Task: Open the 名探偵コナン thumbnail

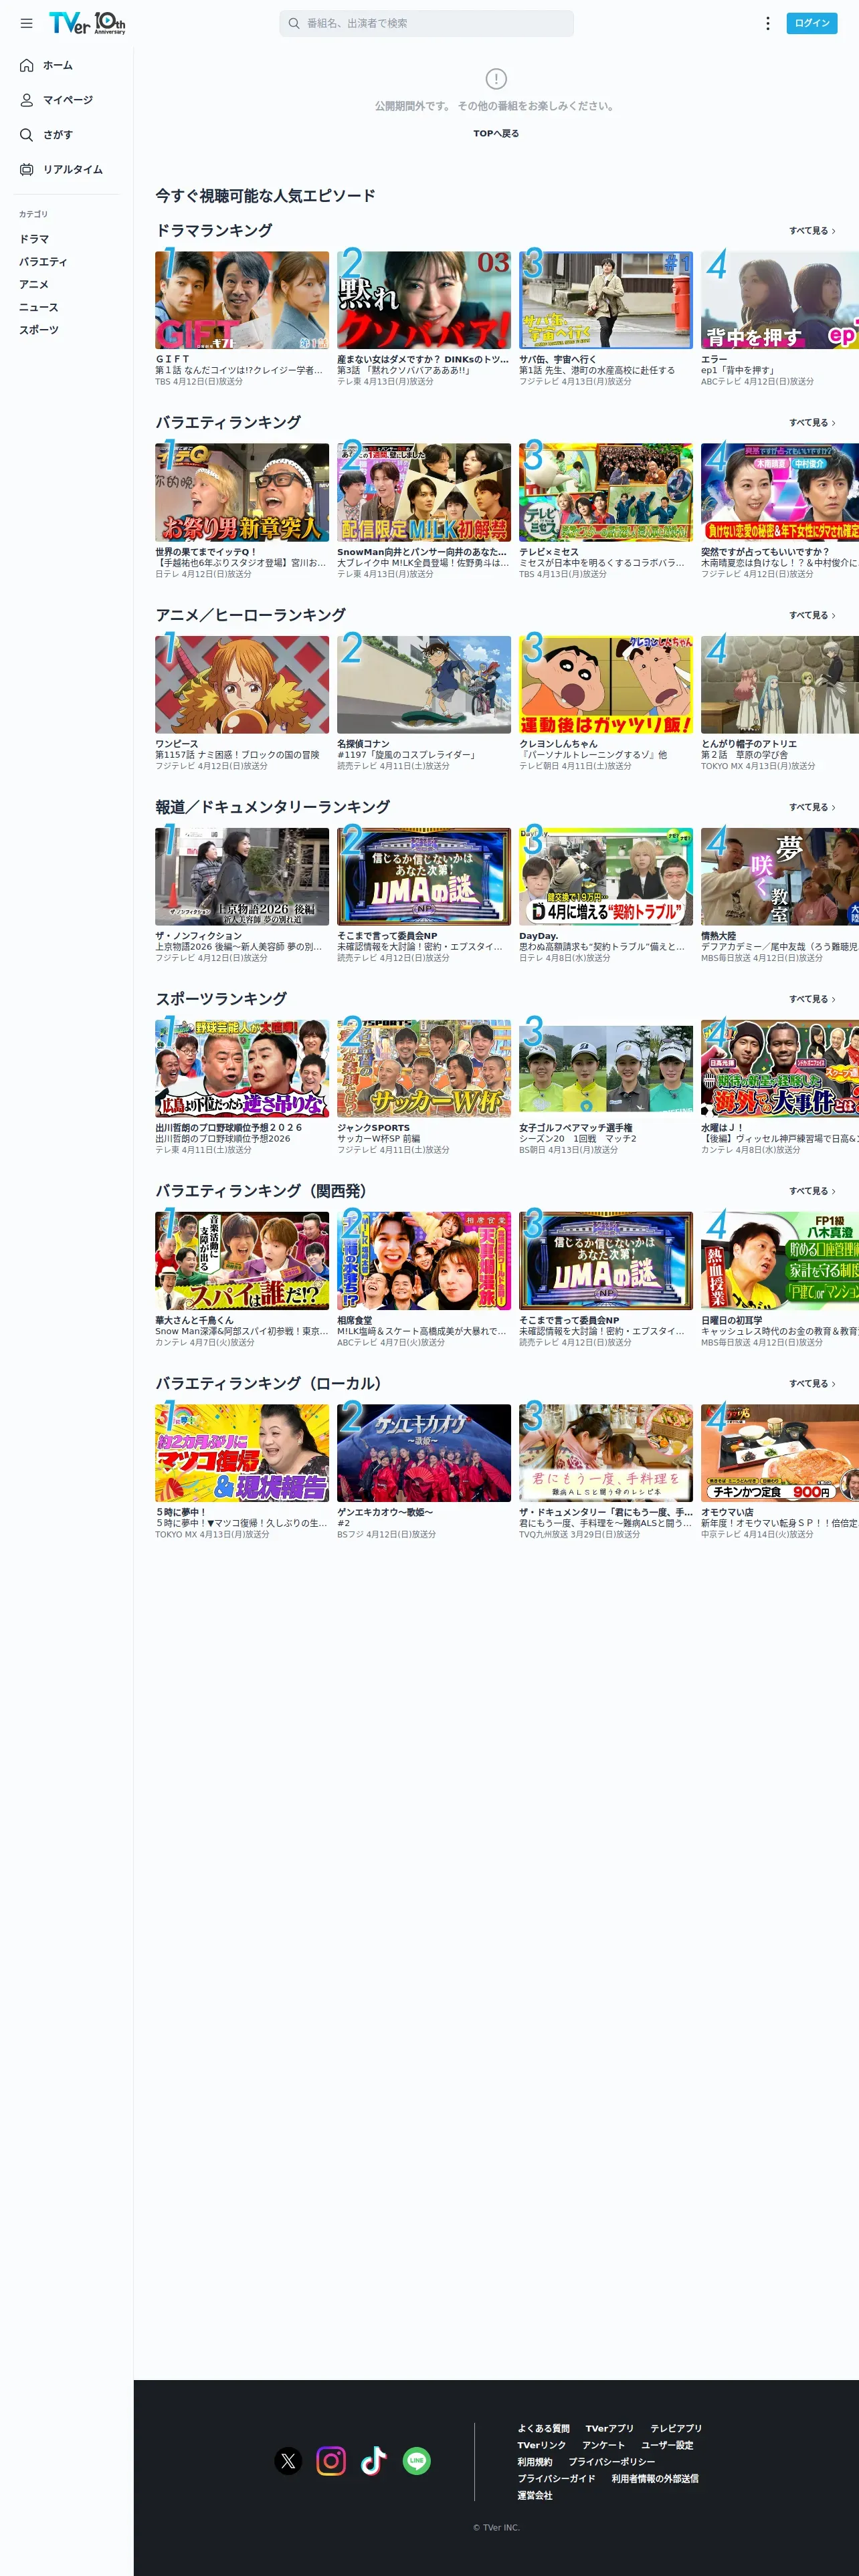Action: click(x=424, y=685)
